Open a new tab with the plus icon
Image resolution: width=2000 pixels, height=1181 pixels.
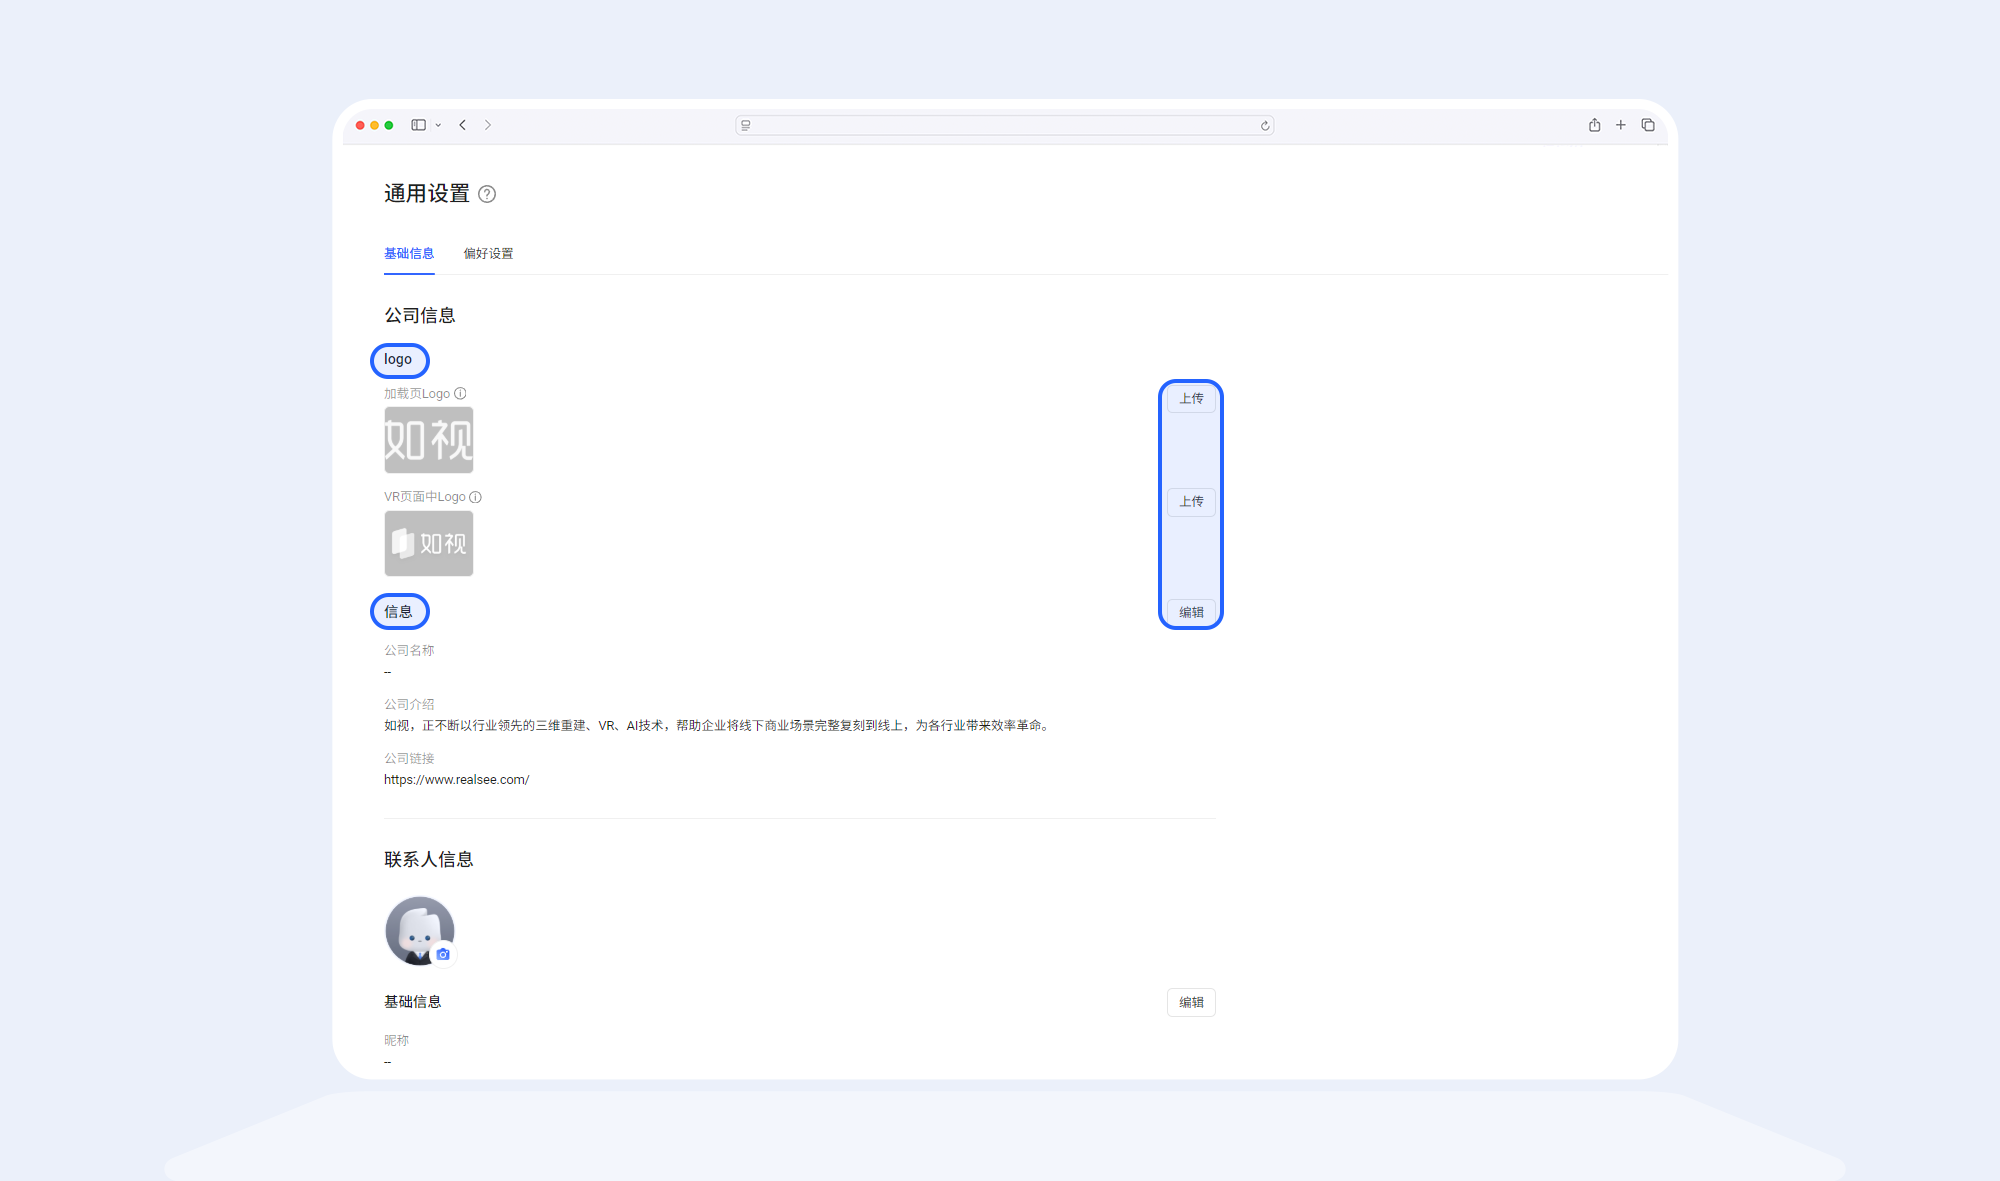coord(1621,125)
